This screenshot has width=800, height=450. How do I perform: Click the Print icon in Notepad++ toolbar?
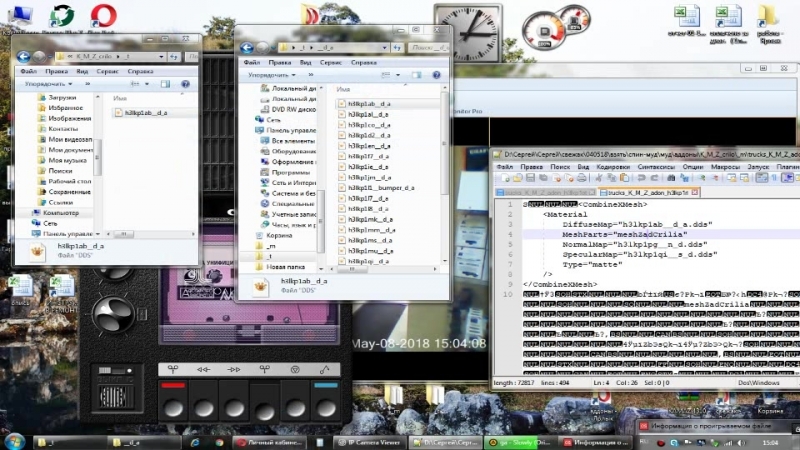click(x=581, y=178)
